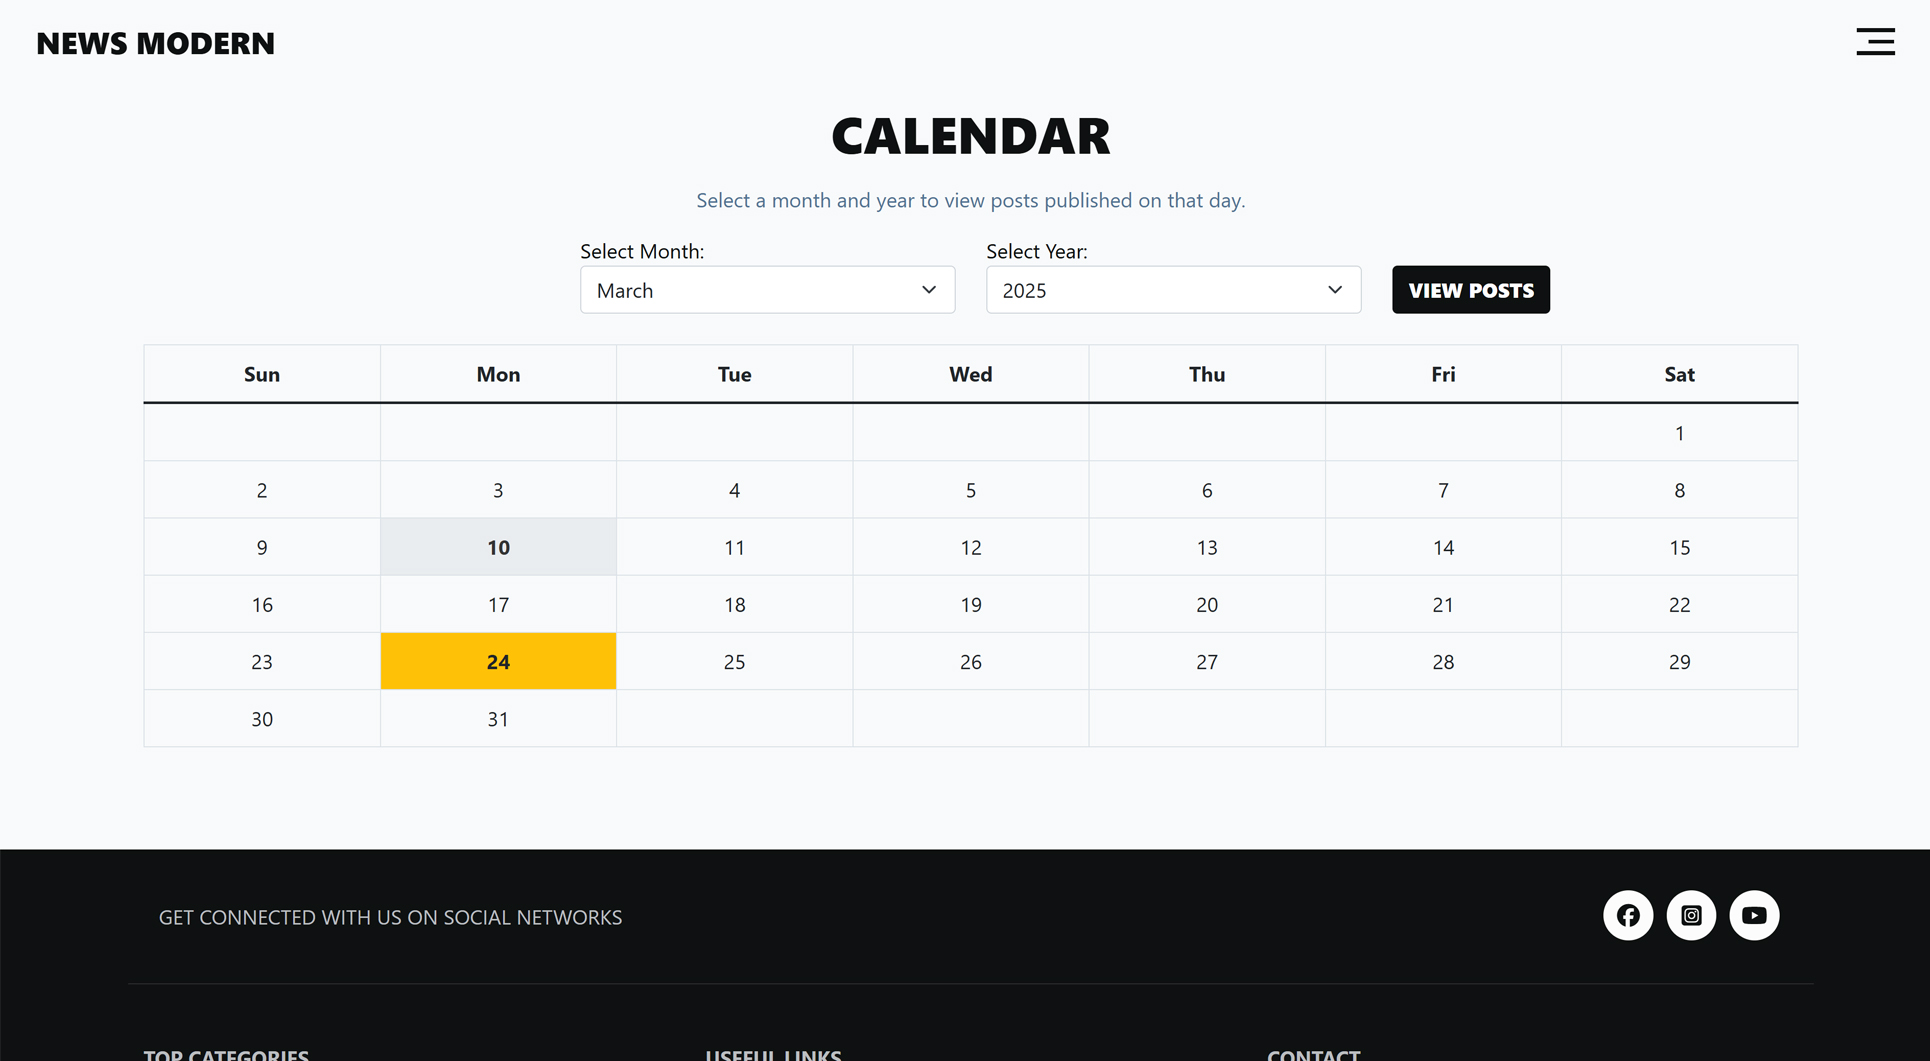This screenshot has height=1061, width=1930.
Task: Open the YouTube social icon
Action: 1754,915
